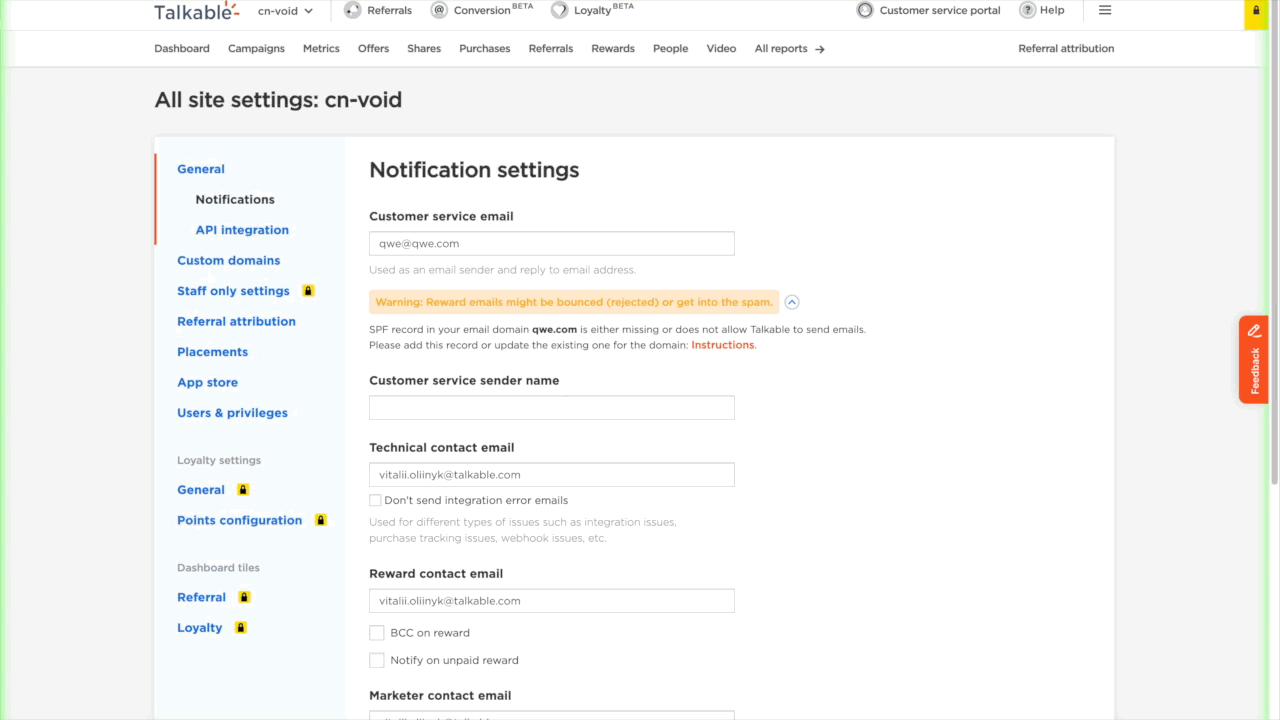The height and width of the screenshot is (720, 1280).
Task: Click the Customer service sender name field
Action: click(x=552, y=407)
